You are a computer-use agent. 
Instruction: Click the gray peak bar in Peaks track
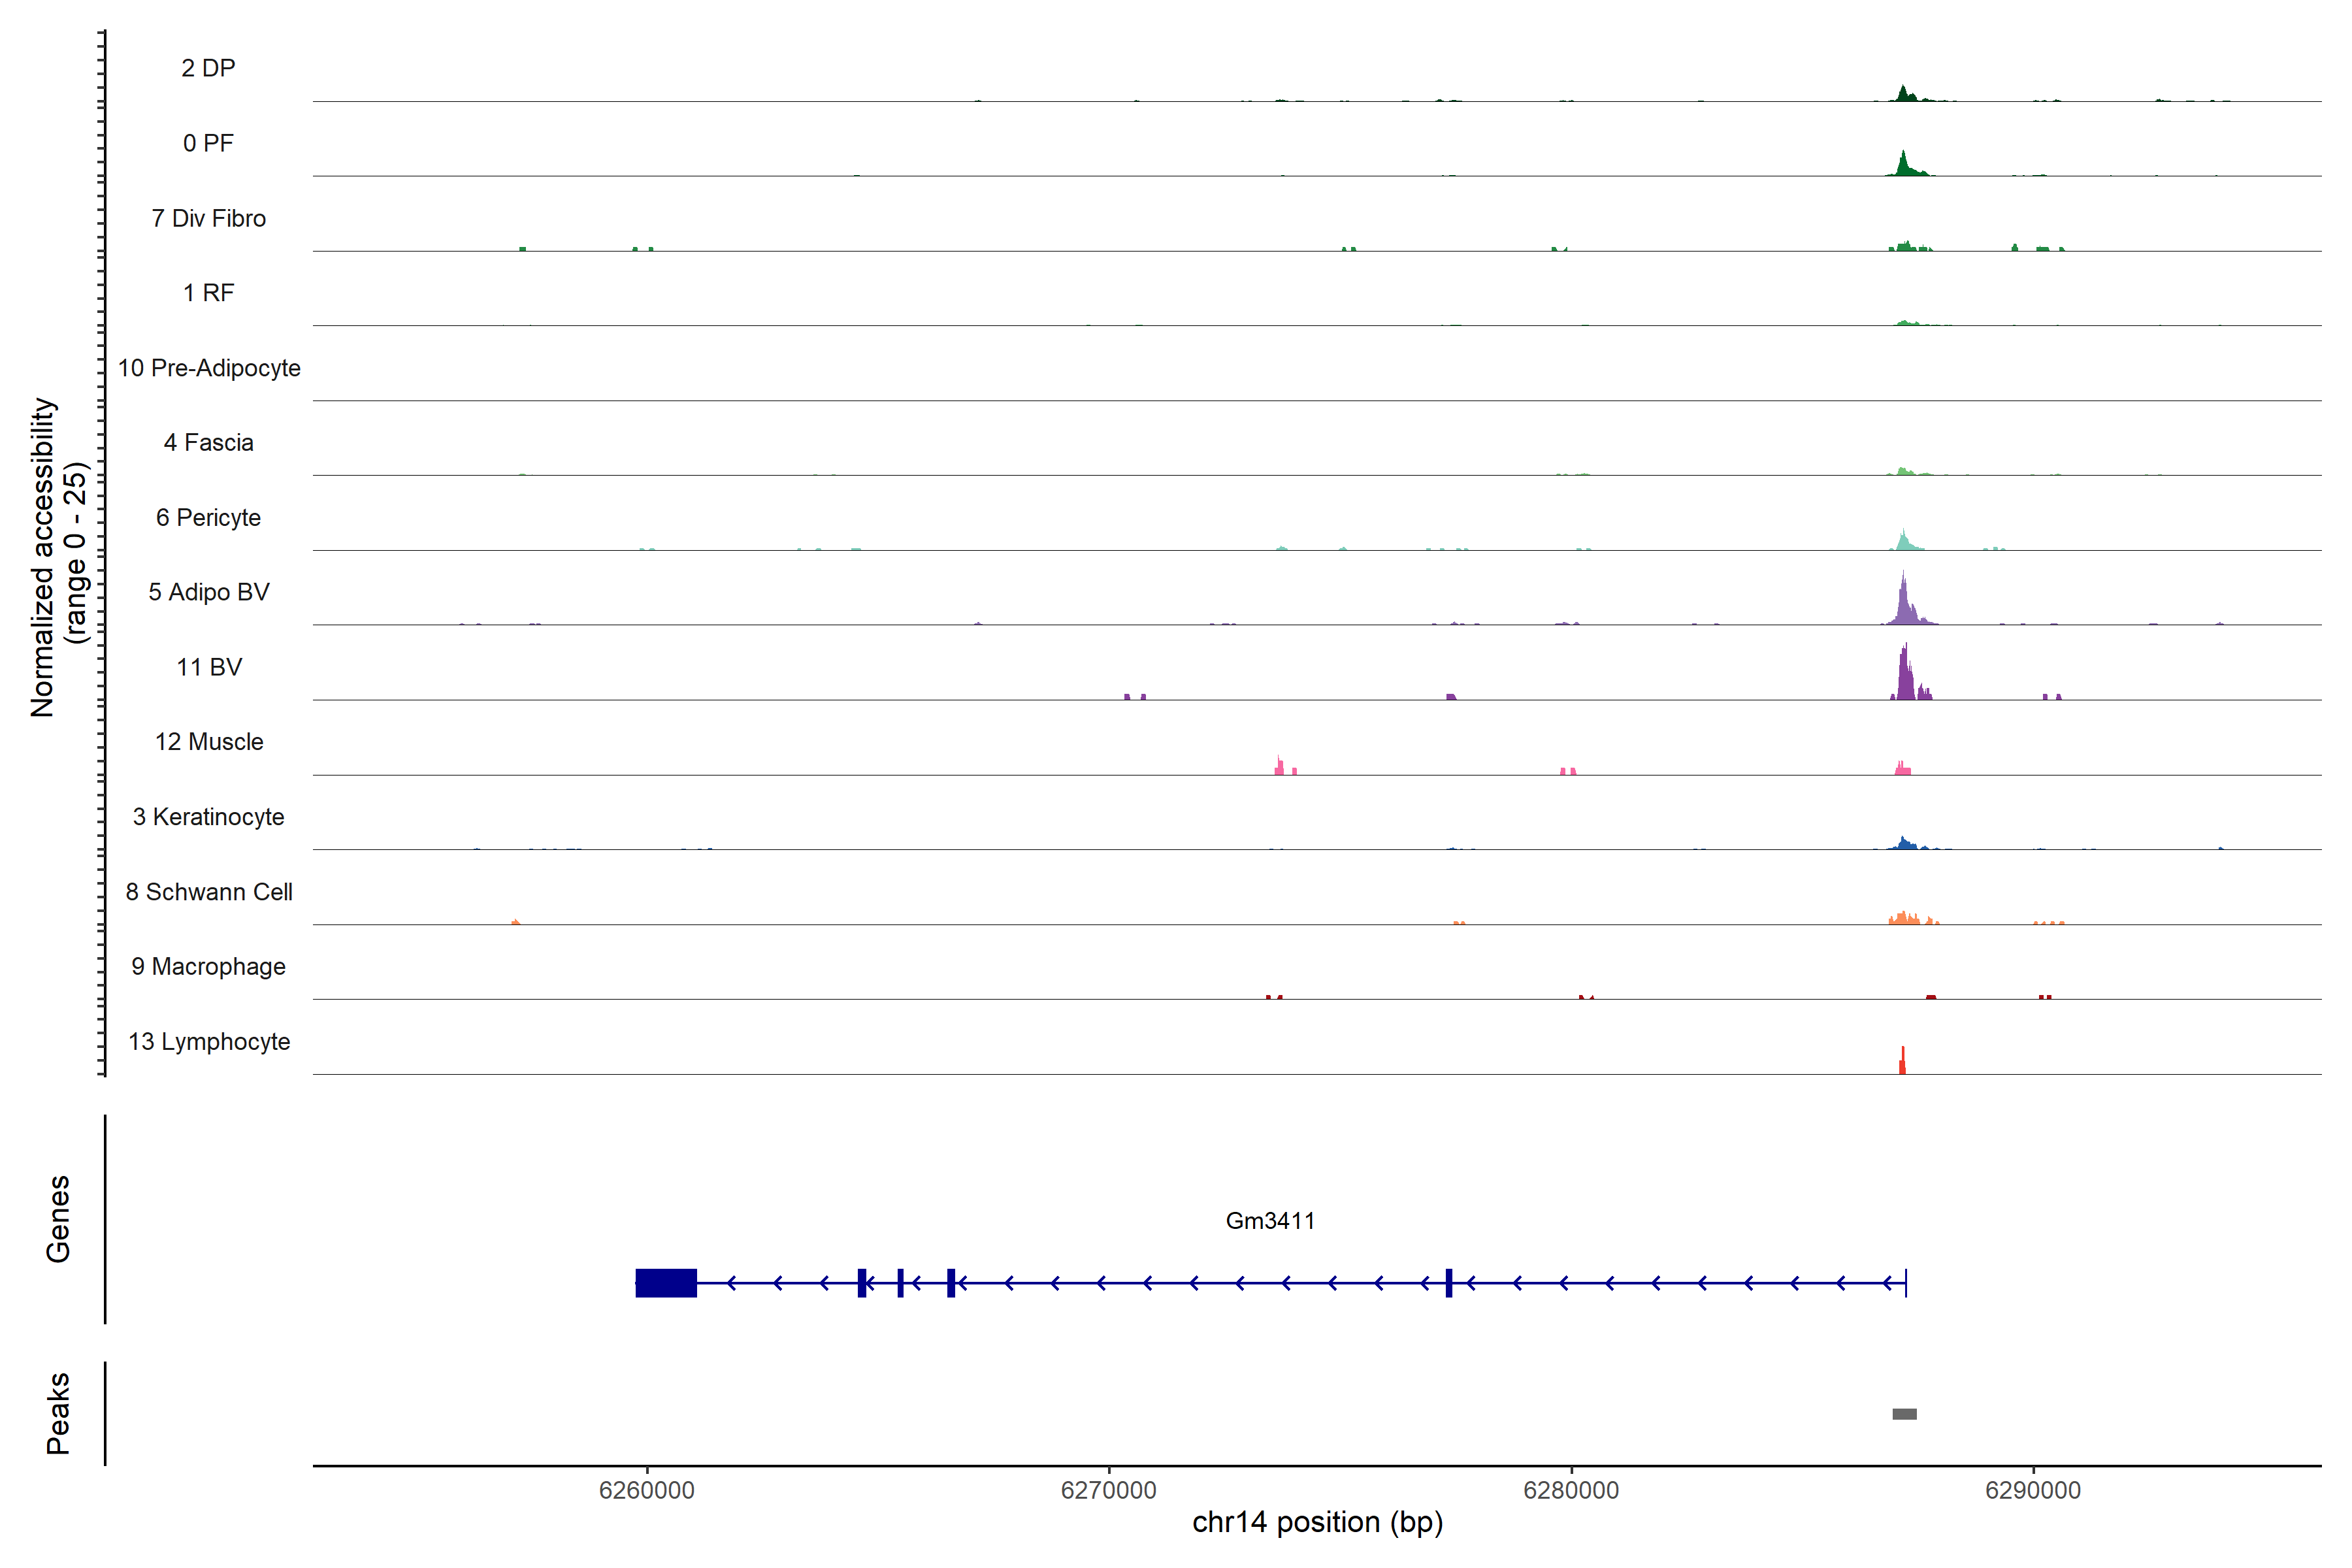pyautogui.click(x=1904, y=1414)
